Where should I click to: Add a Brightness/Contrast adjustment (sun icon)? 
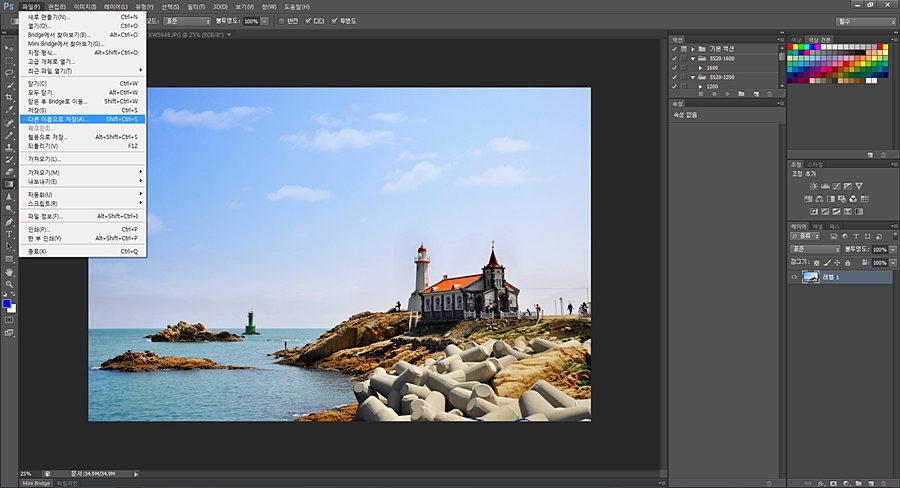[813, 186]
